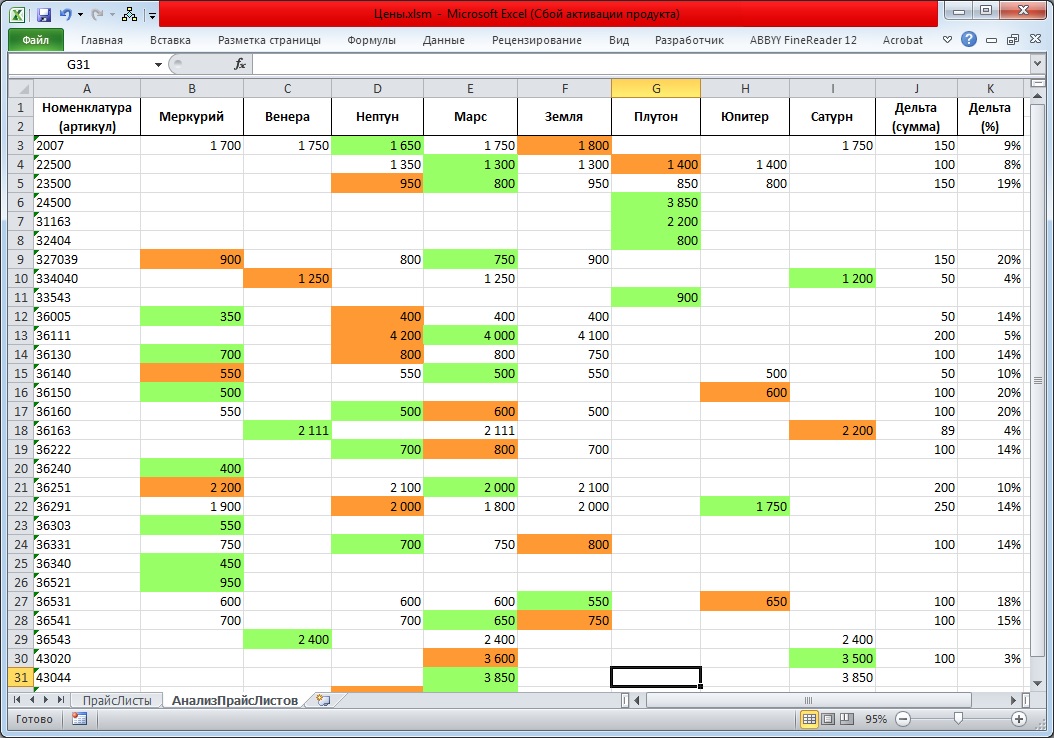This screenshot has width=1054, height=738.
Task: Click the Excel application icon in title bar
Action: coord(17,14)
